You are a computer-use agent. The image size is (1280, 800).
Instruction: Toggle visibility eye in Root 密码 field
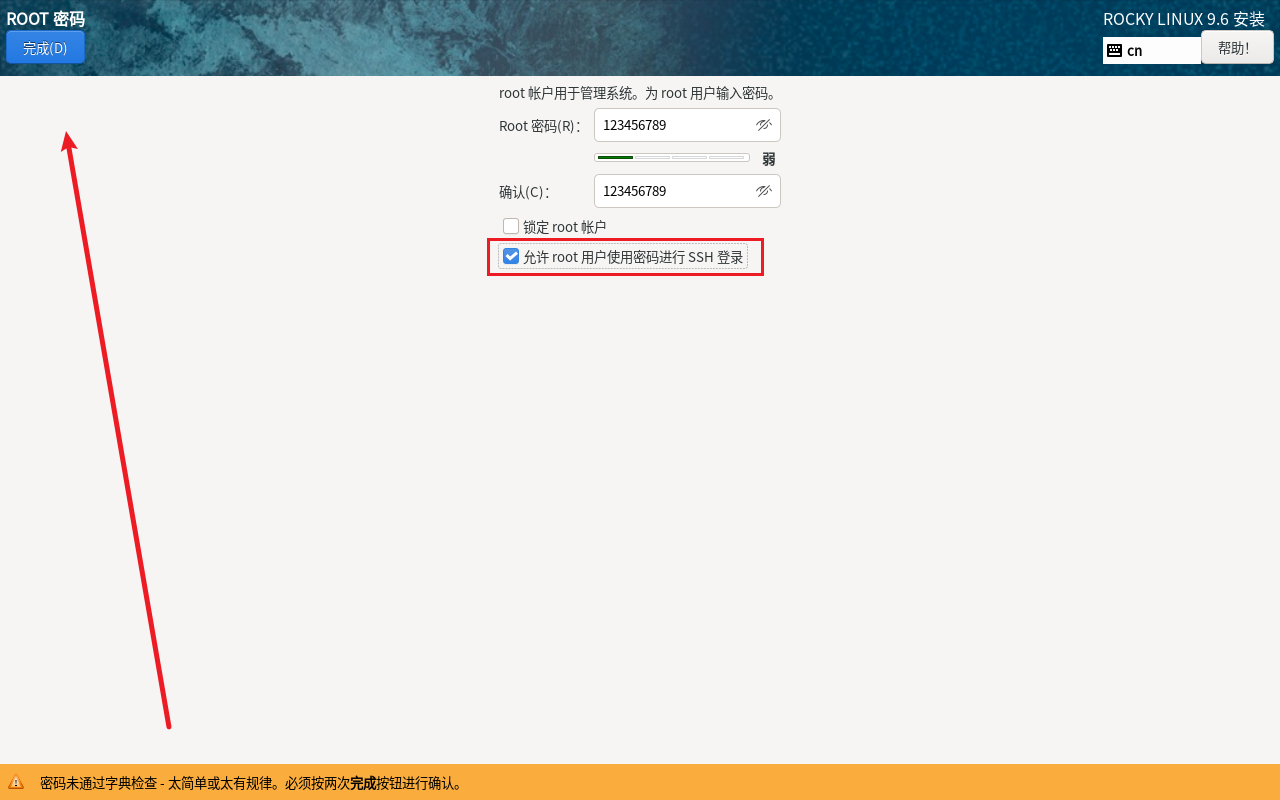(764, 125)
